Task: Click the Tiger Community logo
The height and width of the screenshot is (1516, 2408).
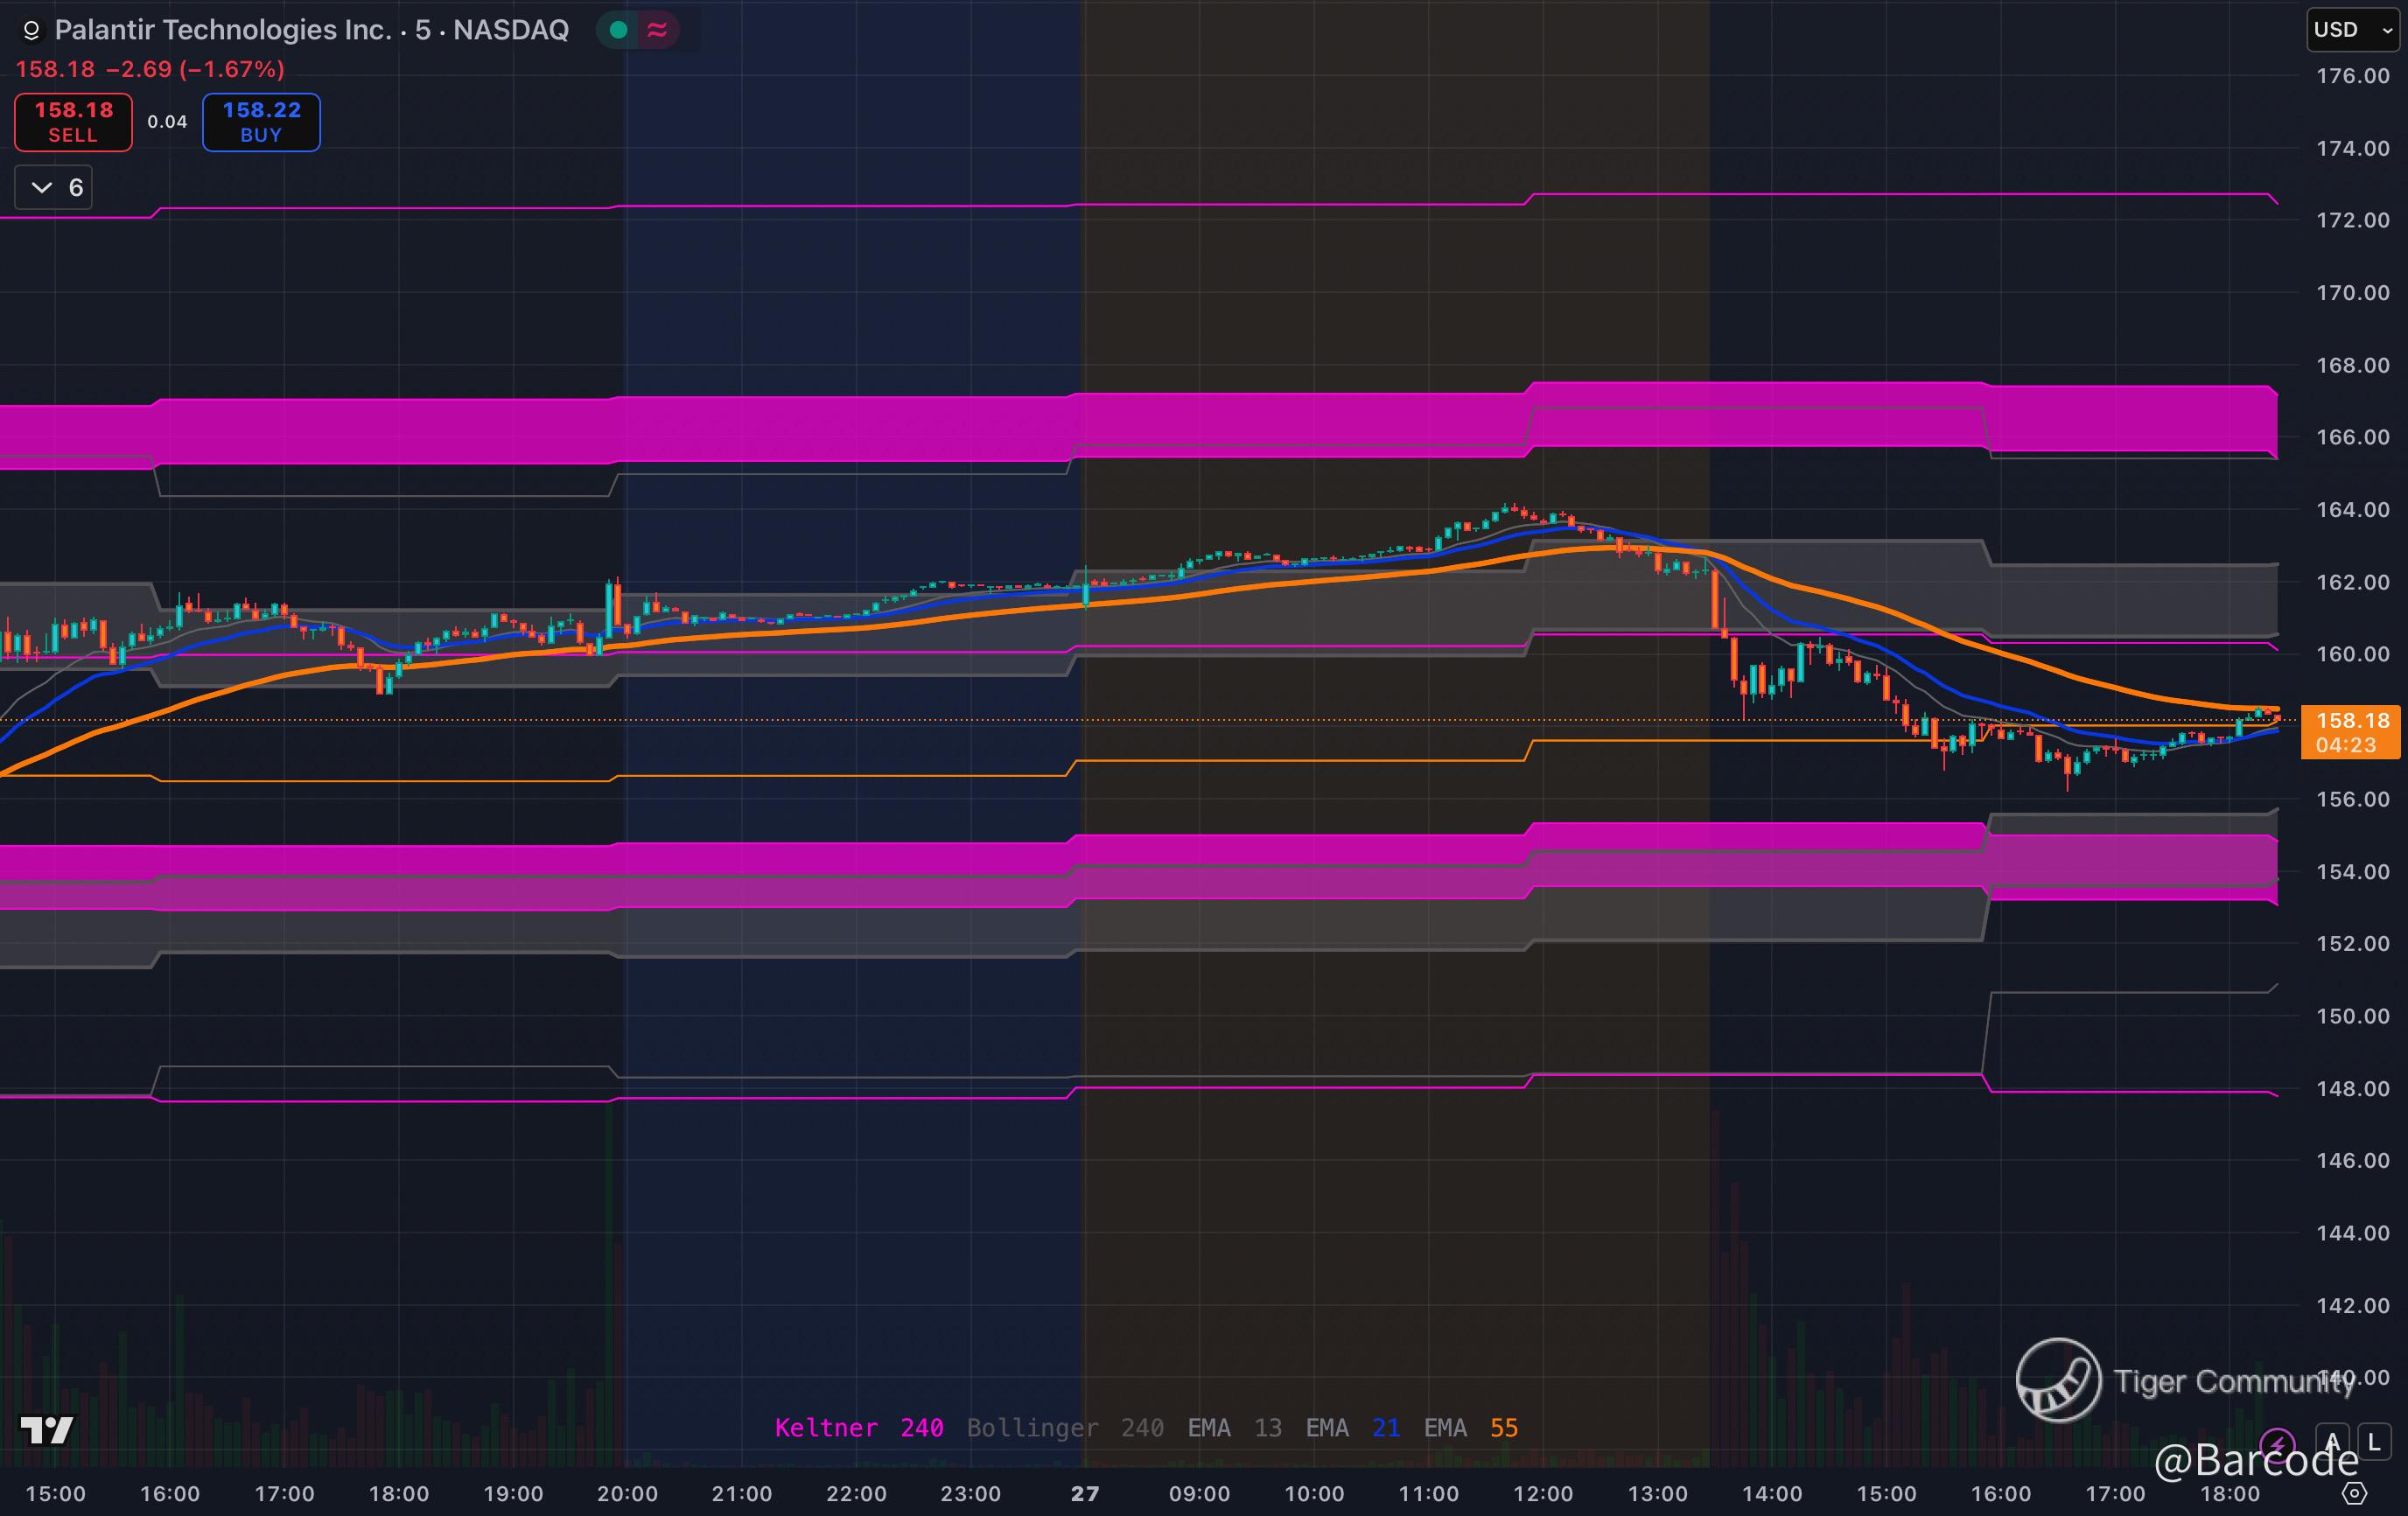Action: click(x=2058, y=1380)
